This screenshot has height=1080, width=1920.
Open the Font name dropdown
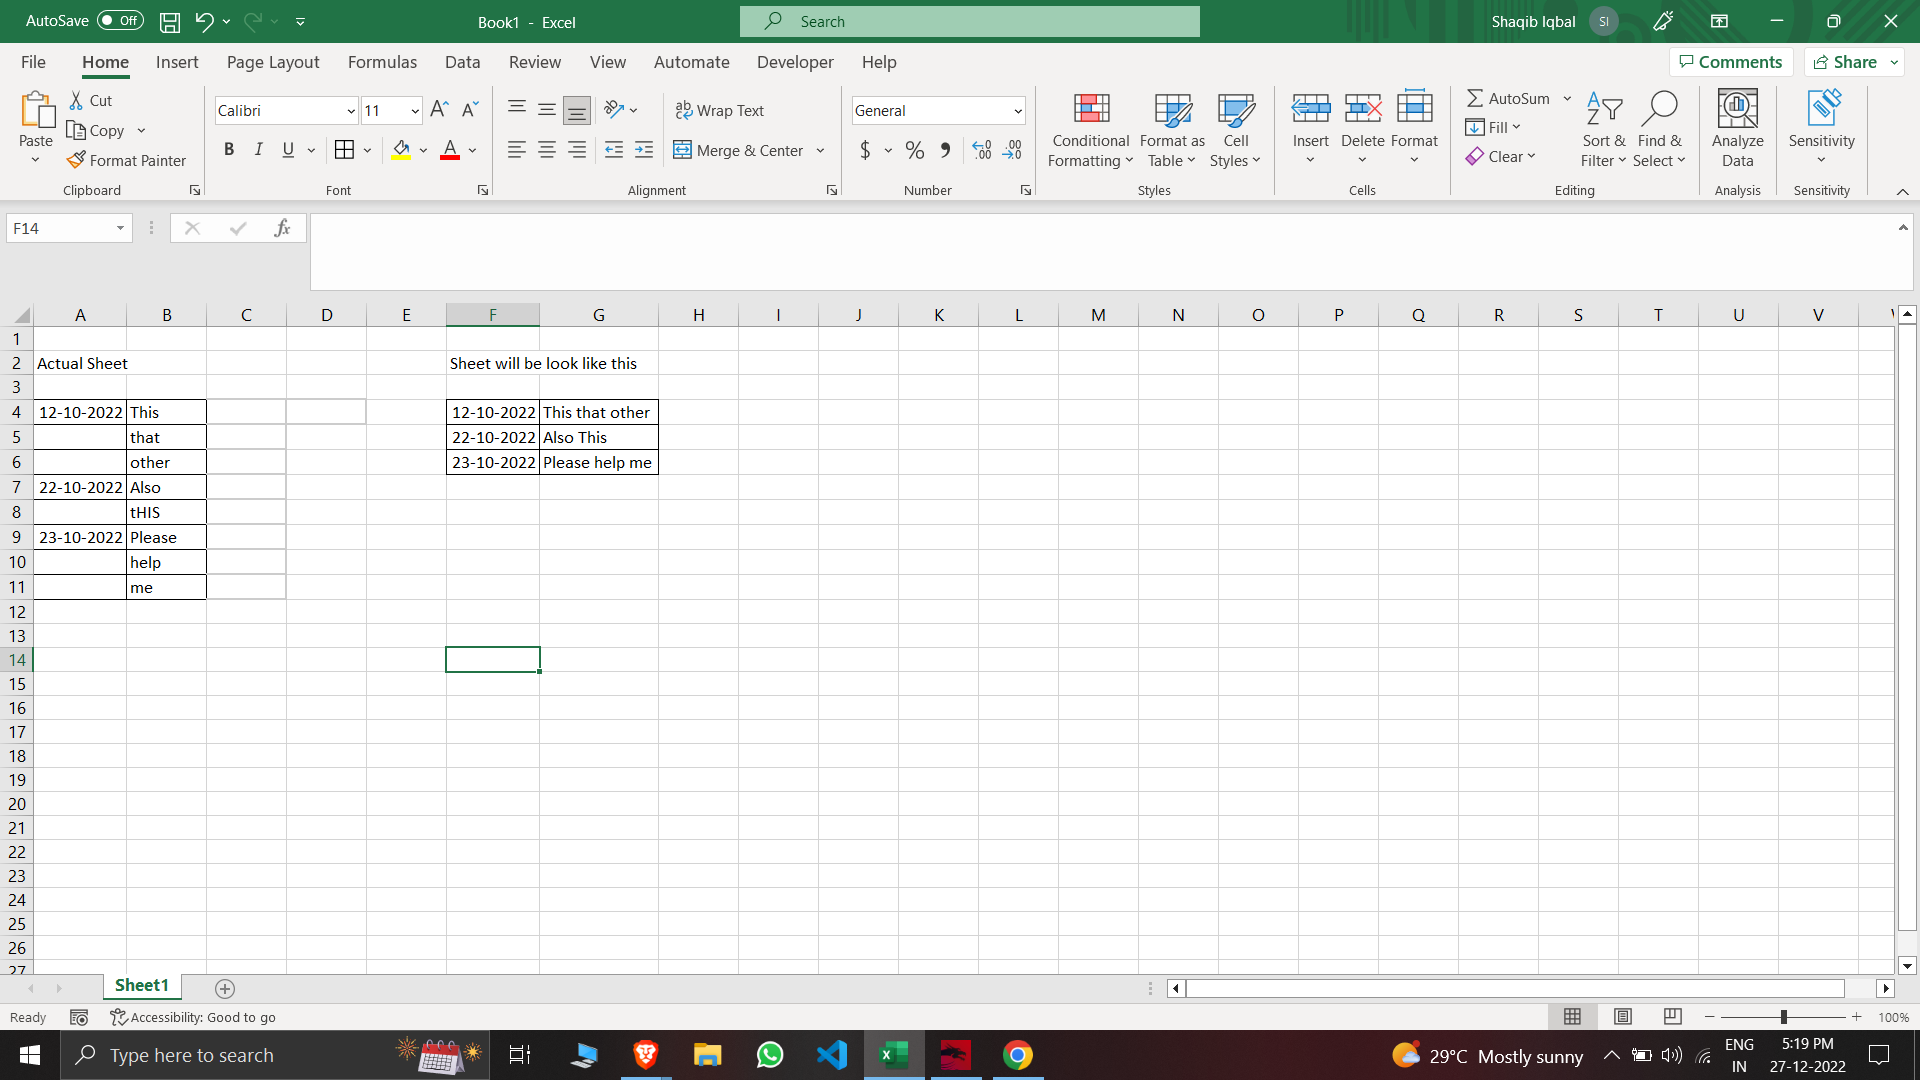[350, 110]
